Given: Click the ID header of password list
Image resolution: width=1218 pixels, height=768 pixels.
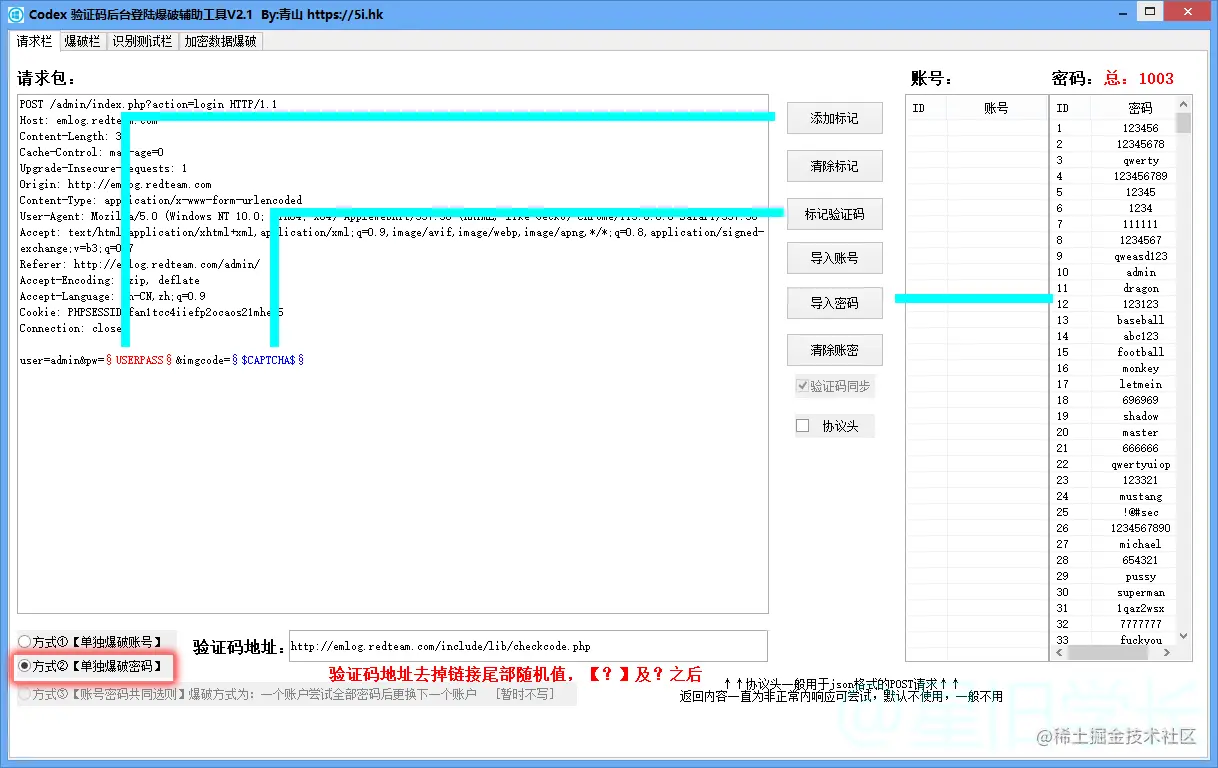Looking at the screenshot, I should [x=1070, y=108].
